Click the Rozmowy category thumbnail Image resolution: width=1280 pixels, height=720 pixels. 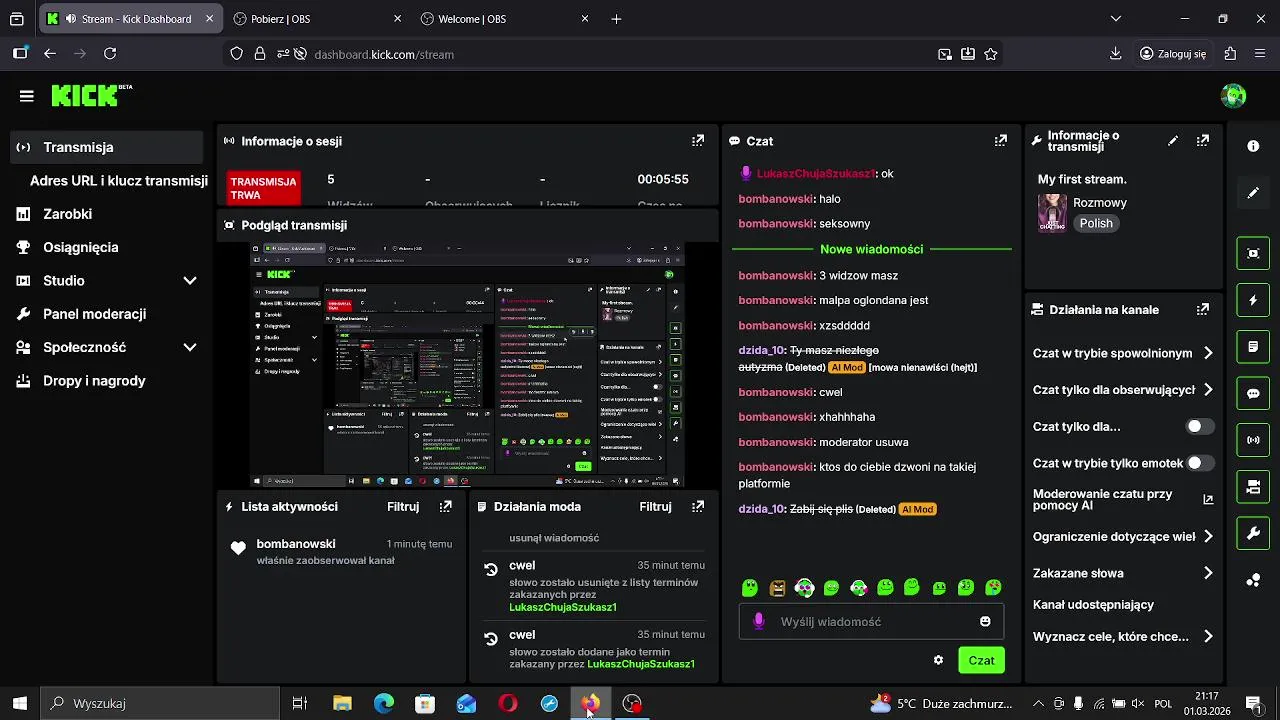(1052, 212)
